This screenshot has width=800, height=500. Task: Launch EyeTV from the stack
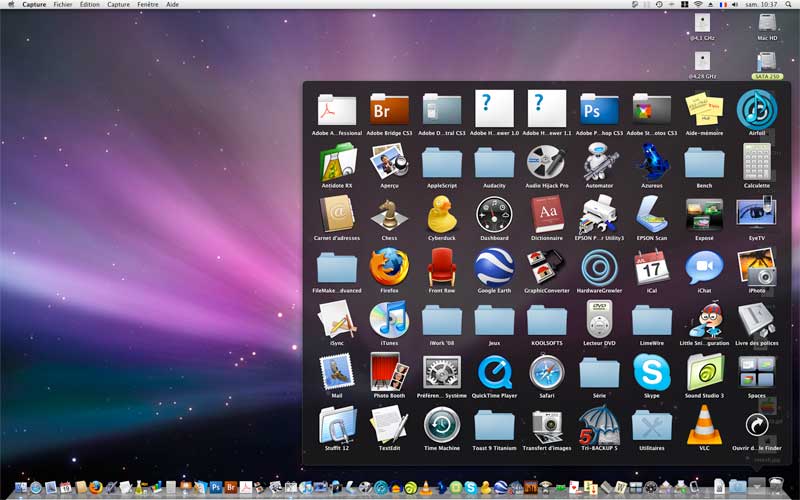point(757,214)
